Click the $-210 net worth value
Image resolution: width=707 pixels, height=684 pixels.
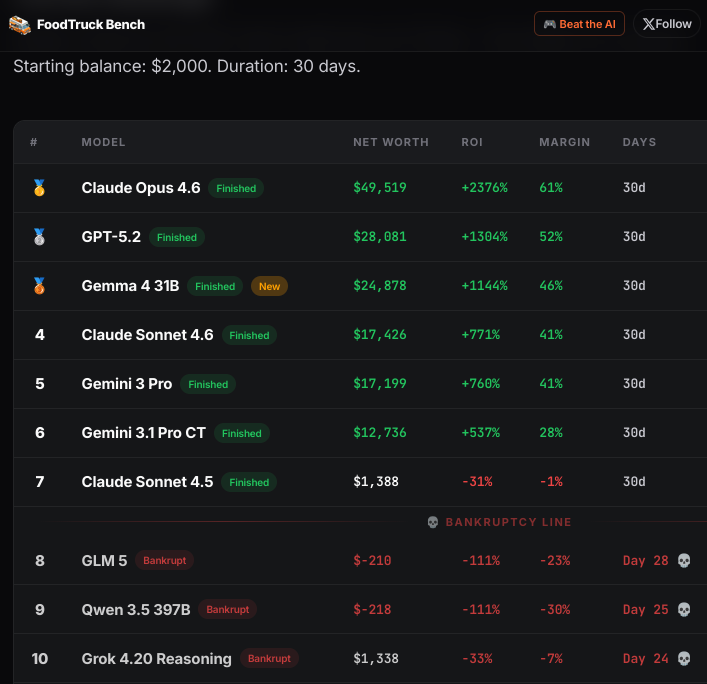[372, 560]
